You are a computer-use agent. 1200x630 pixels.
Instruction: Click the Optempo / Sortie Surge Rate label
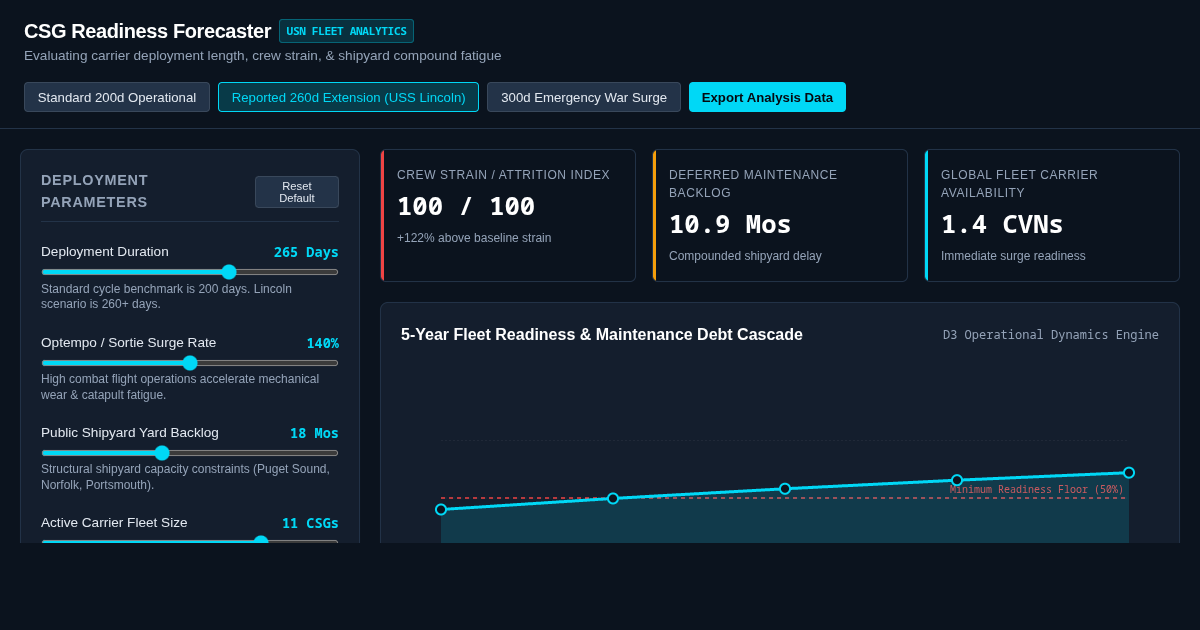tap(128, 343)
